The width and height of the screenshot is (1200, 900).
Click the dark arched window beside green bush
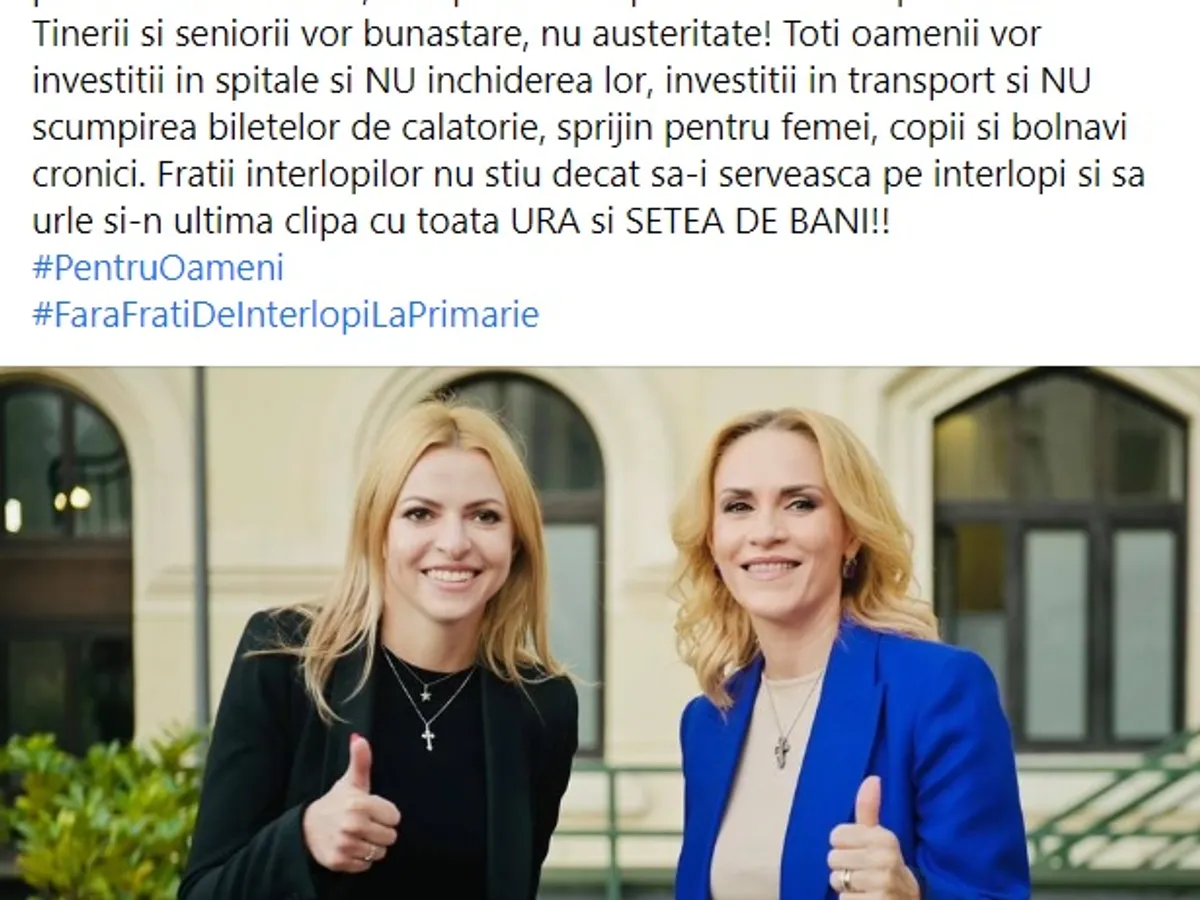click(x=63, y=560)
